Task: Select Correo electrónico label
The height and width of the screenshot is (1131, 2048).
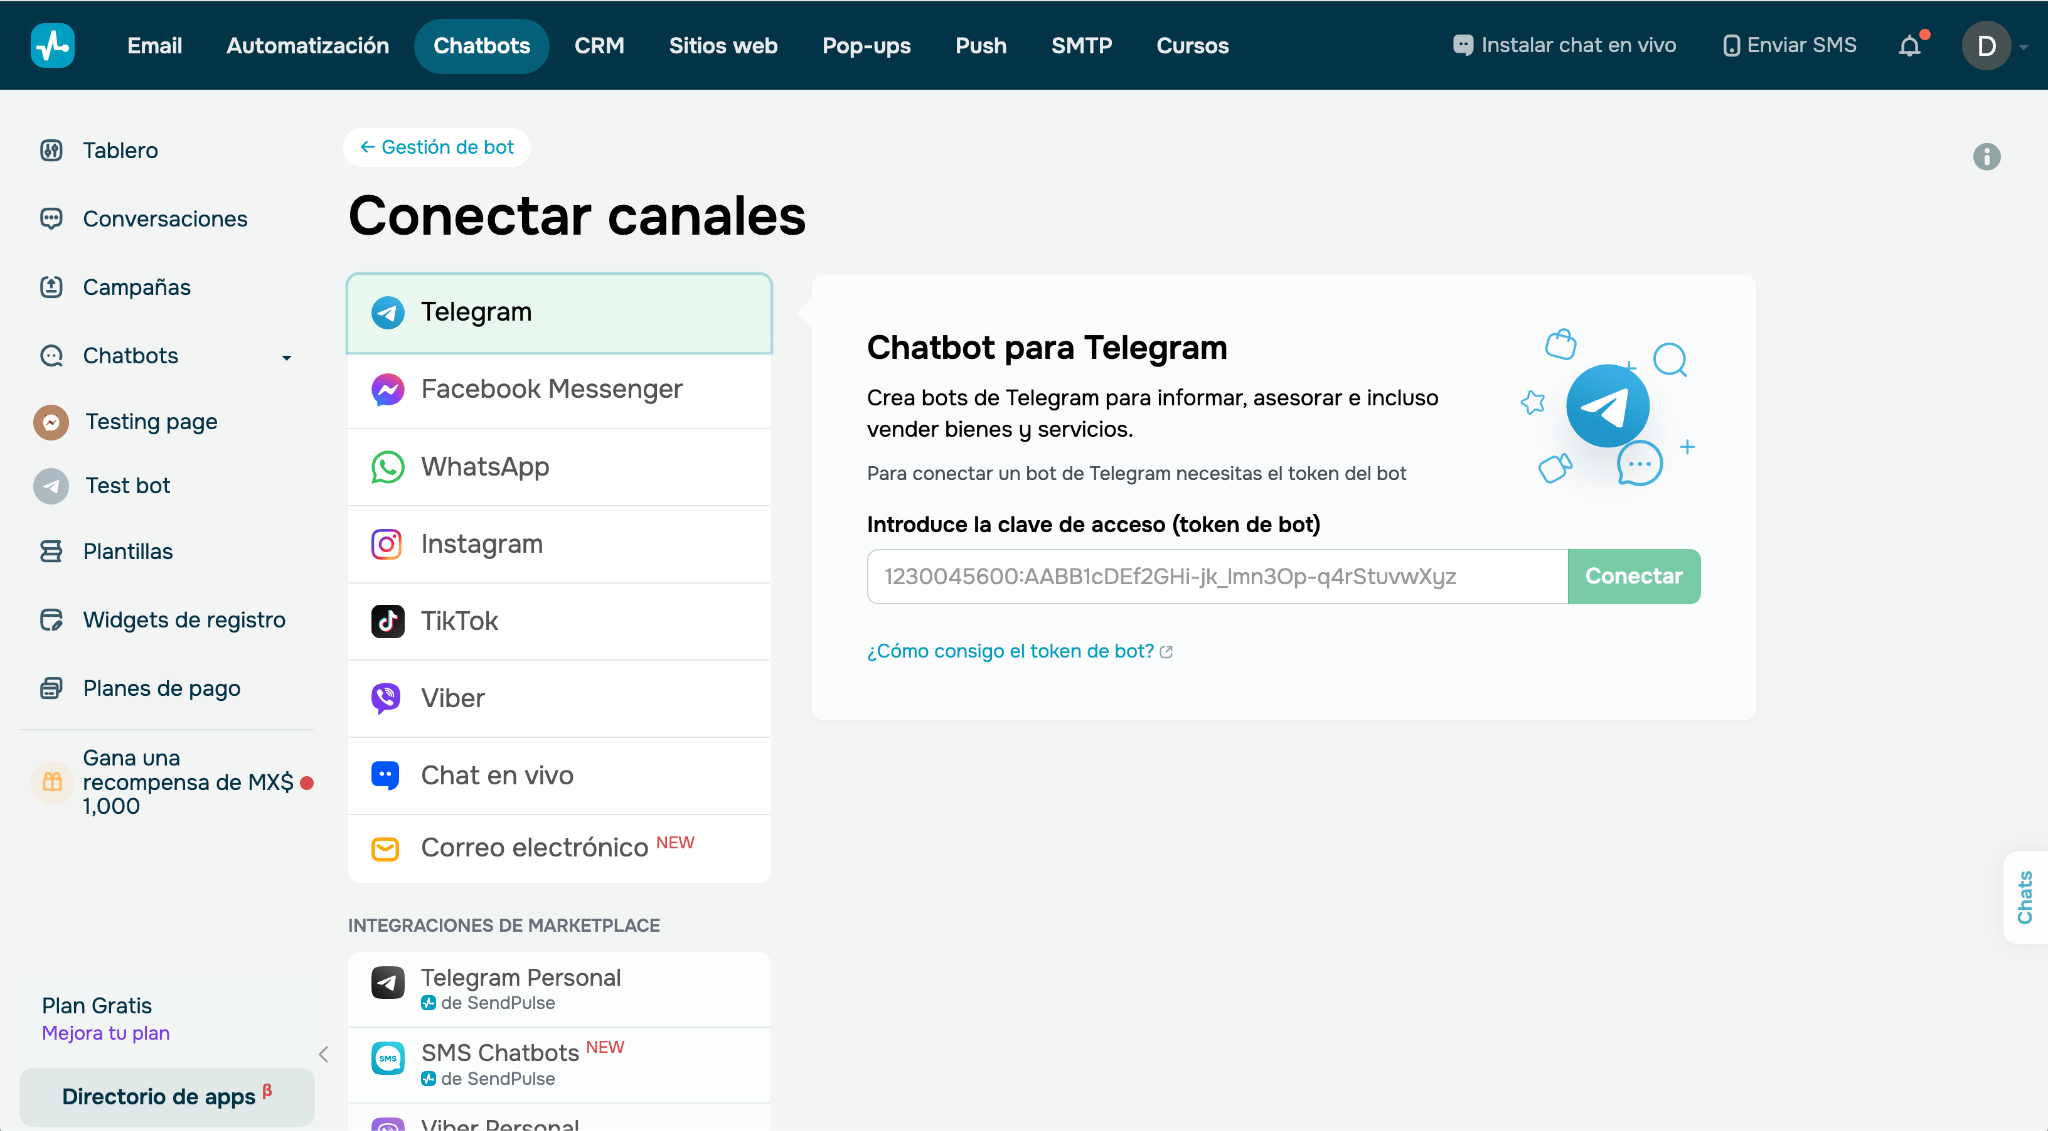Action: coord(535,848)
